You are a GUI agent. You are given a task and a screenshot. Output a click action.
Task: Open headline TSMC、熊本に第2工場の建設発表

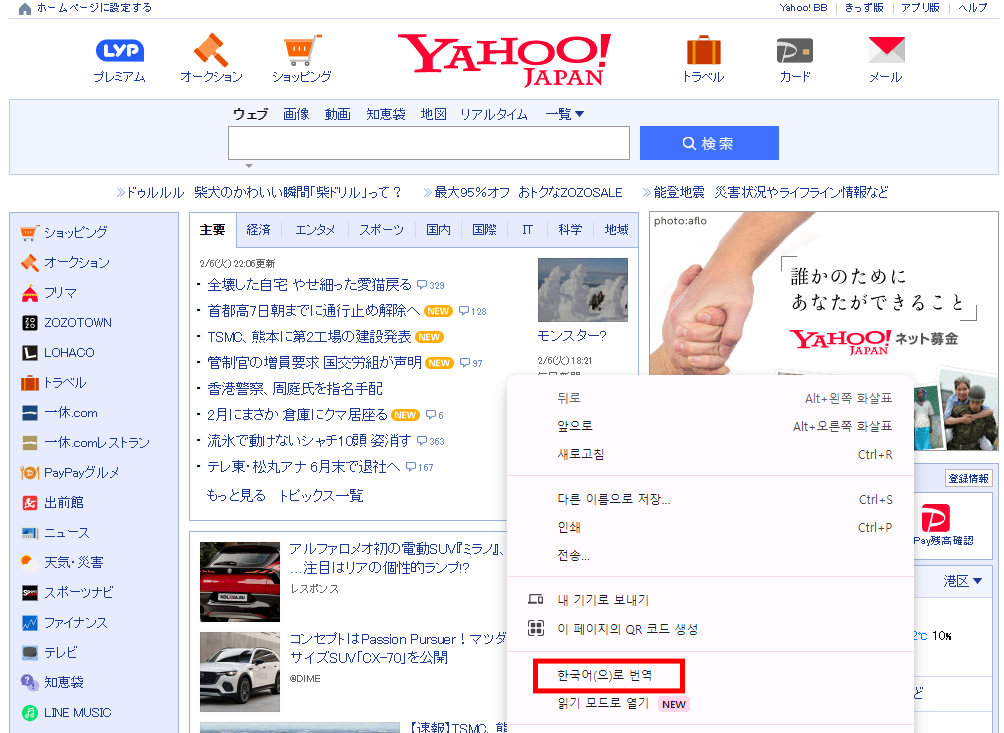[309, 337]
